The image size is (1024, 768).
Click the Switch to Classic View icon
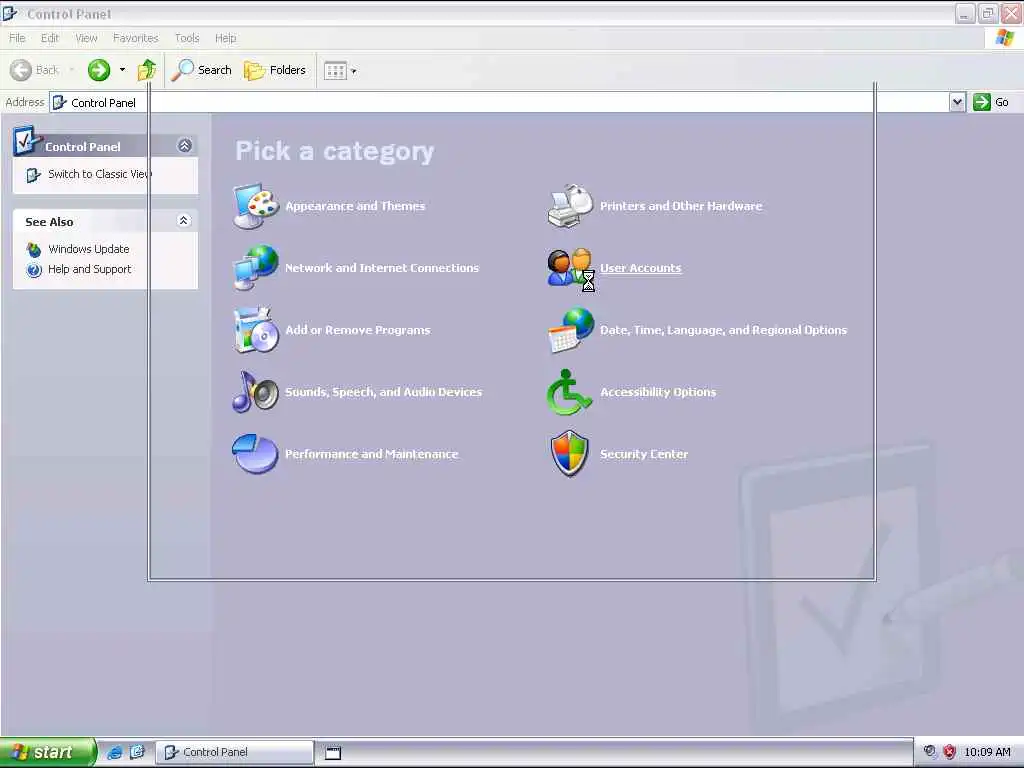click(33, 175)
